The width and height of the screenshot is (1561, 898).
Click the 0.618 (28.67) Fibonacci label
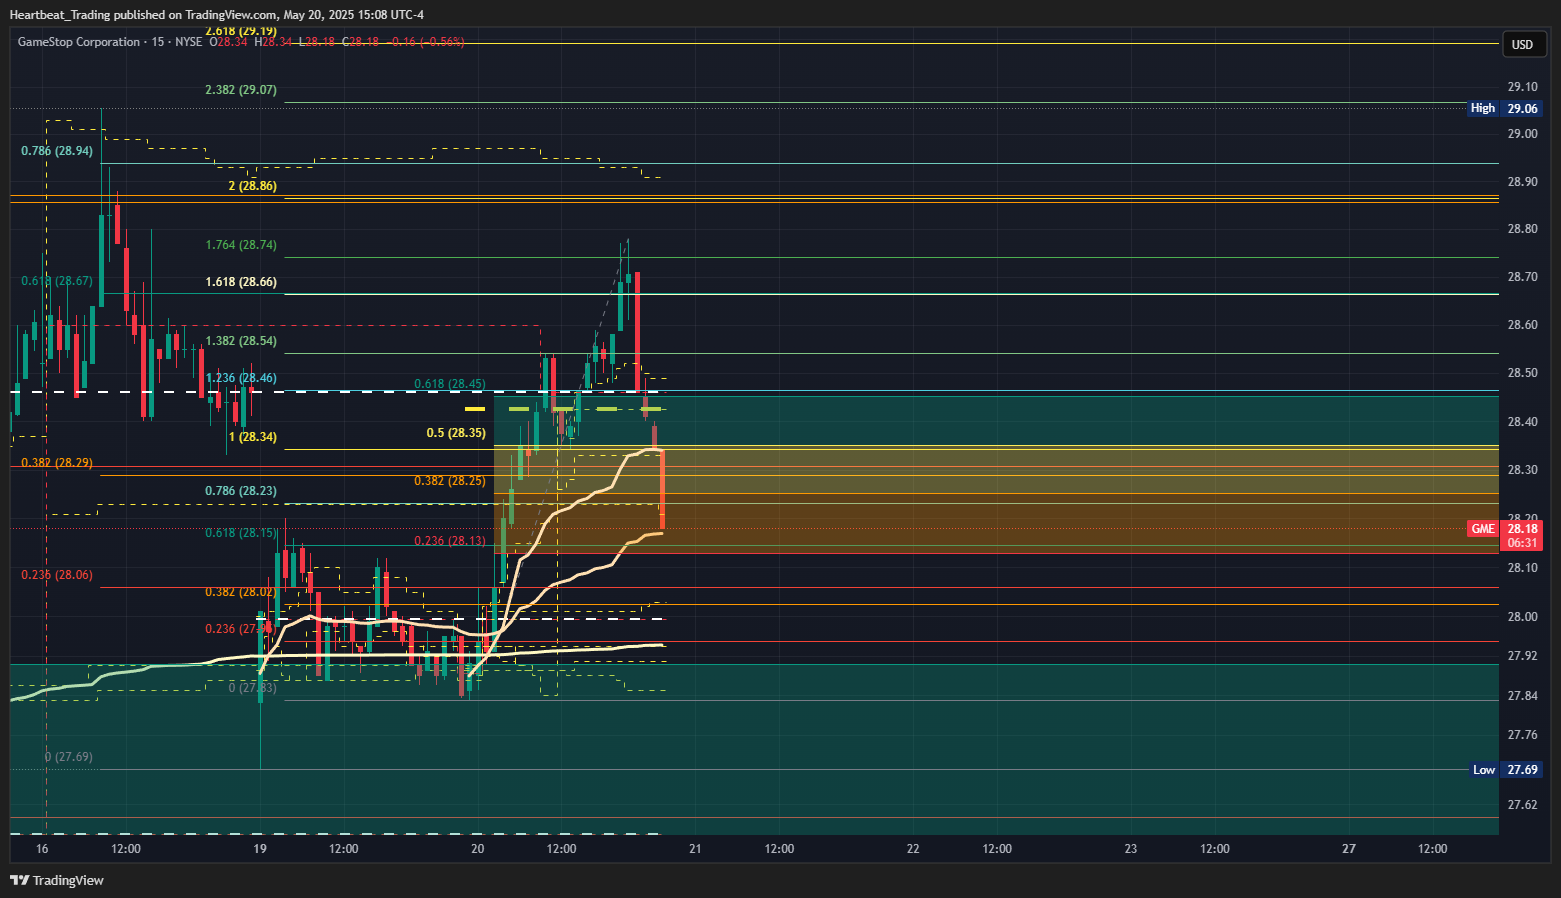57,281
